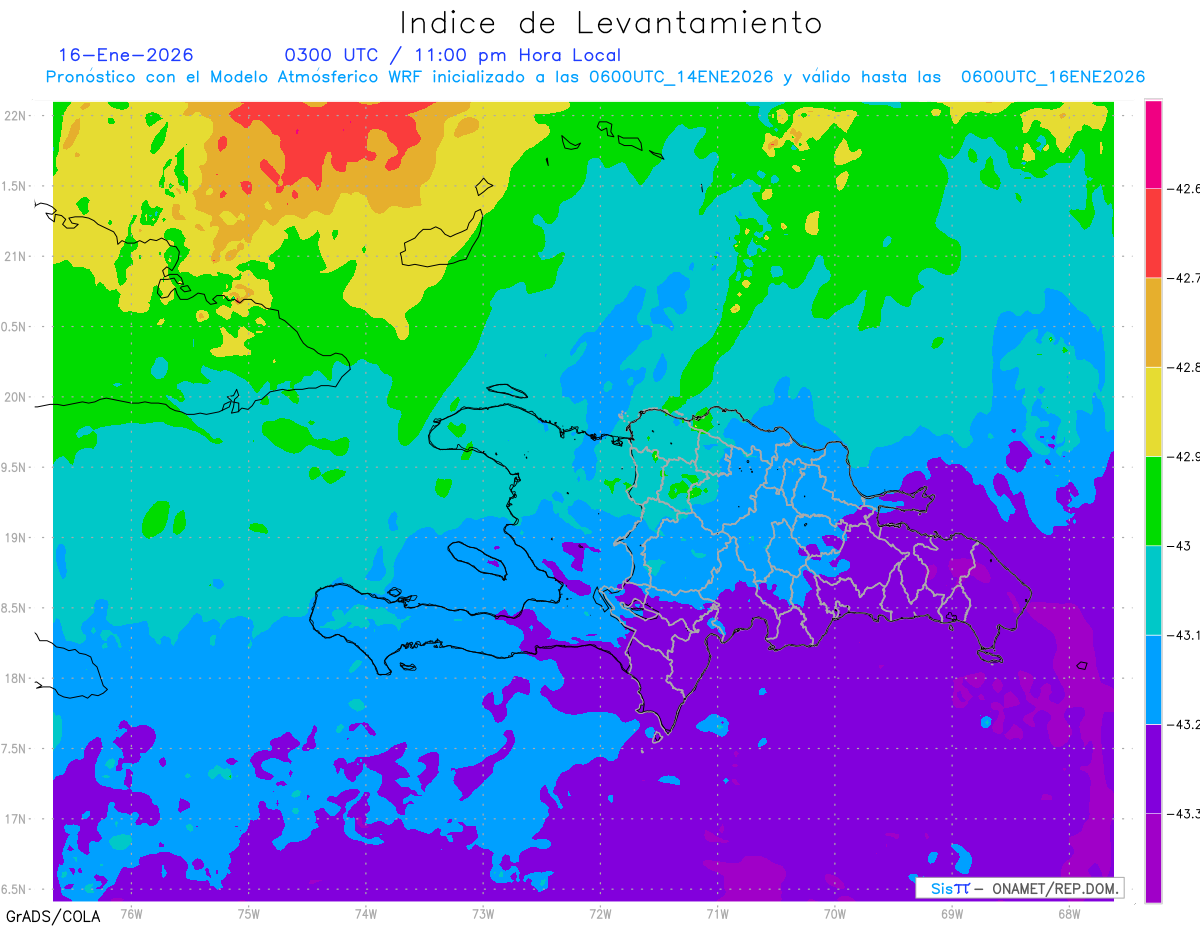Select the 70W longitude tick label
Image resolution: width=1200 pixels, height=927 pixels.
tap(834, 912)
